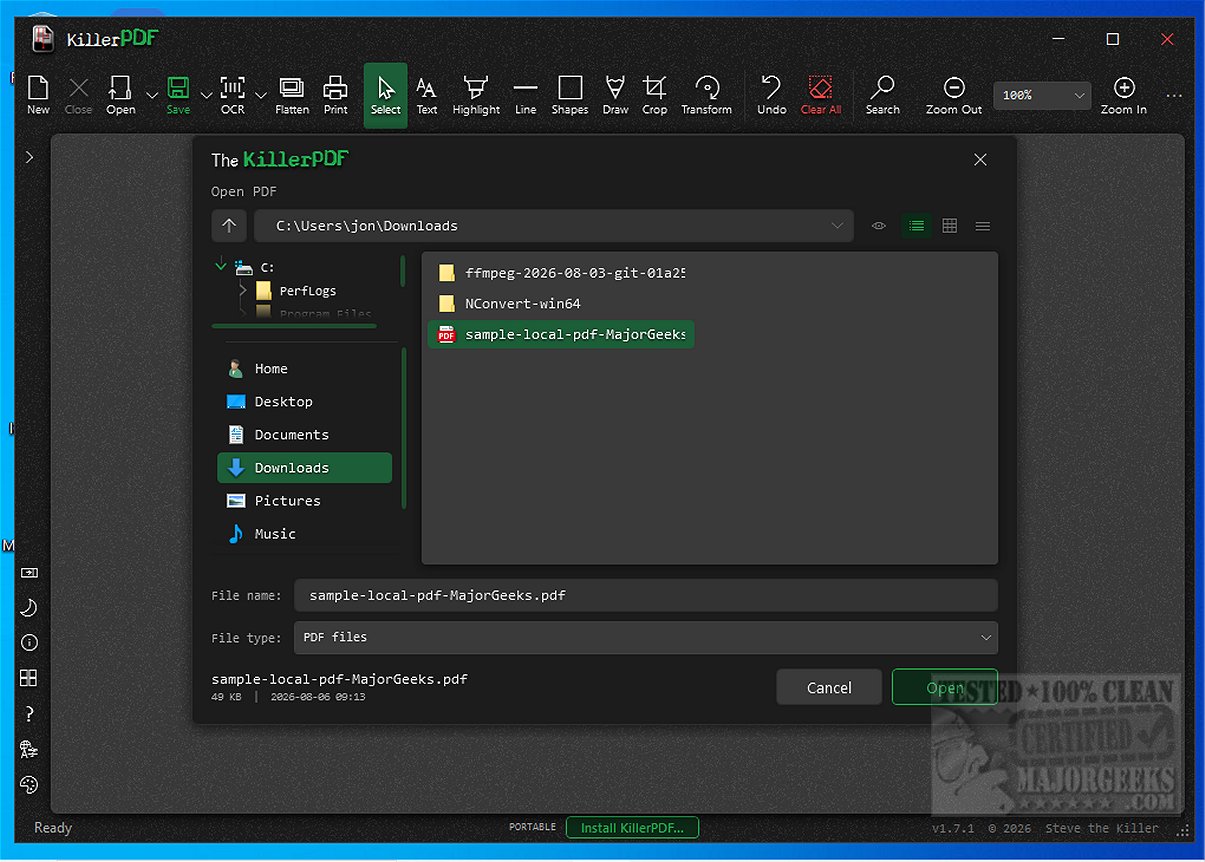
Task: Go to Pictures in quick access
Action: 305,501
